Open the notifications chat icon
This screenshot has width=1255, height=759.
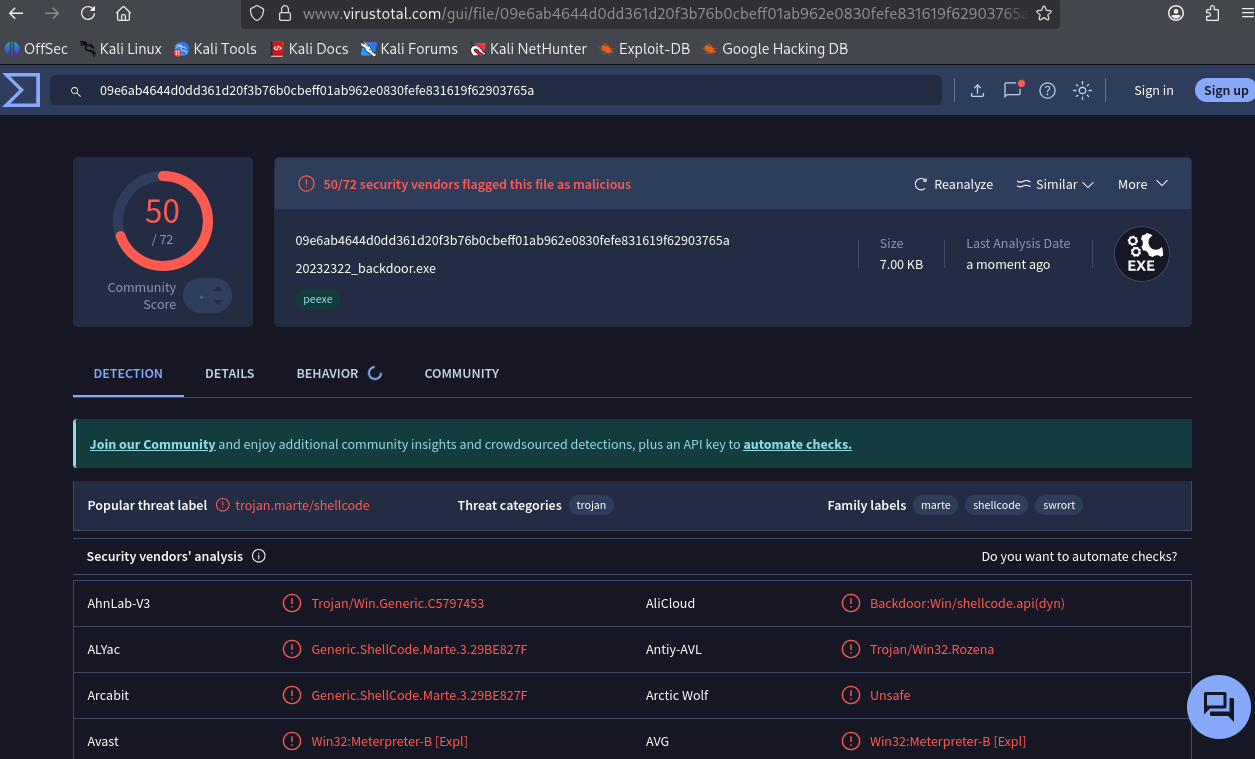click(x=1013, y=89)
